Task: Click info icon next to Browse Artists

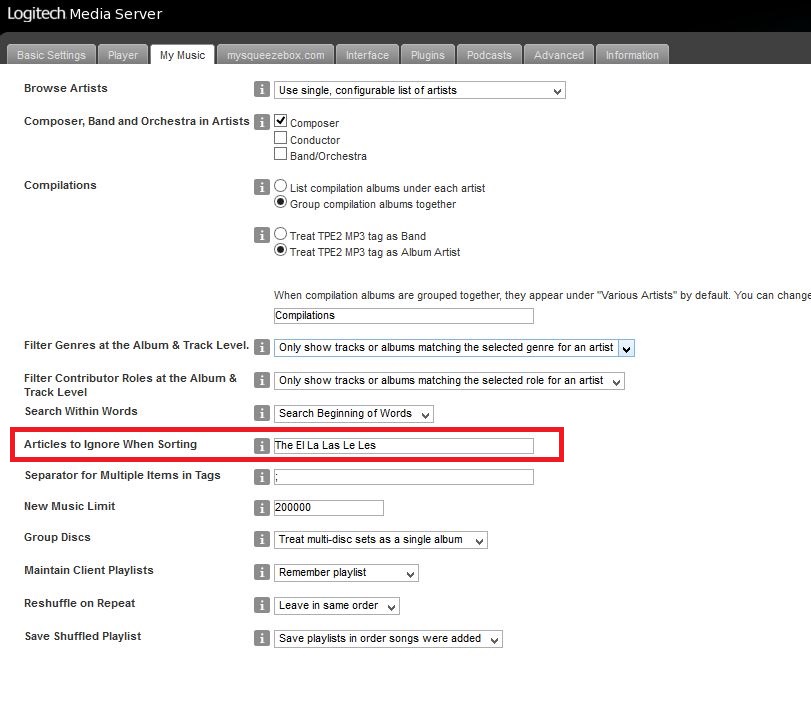Action: click(x=262, y=90)
